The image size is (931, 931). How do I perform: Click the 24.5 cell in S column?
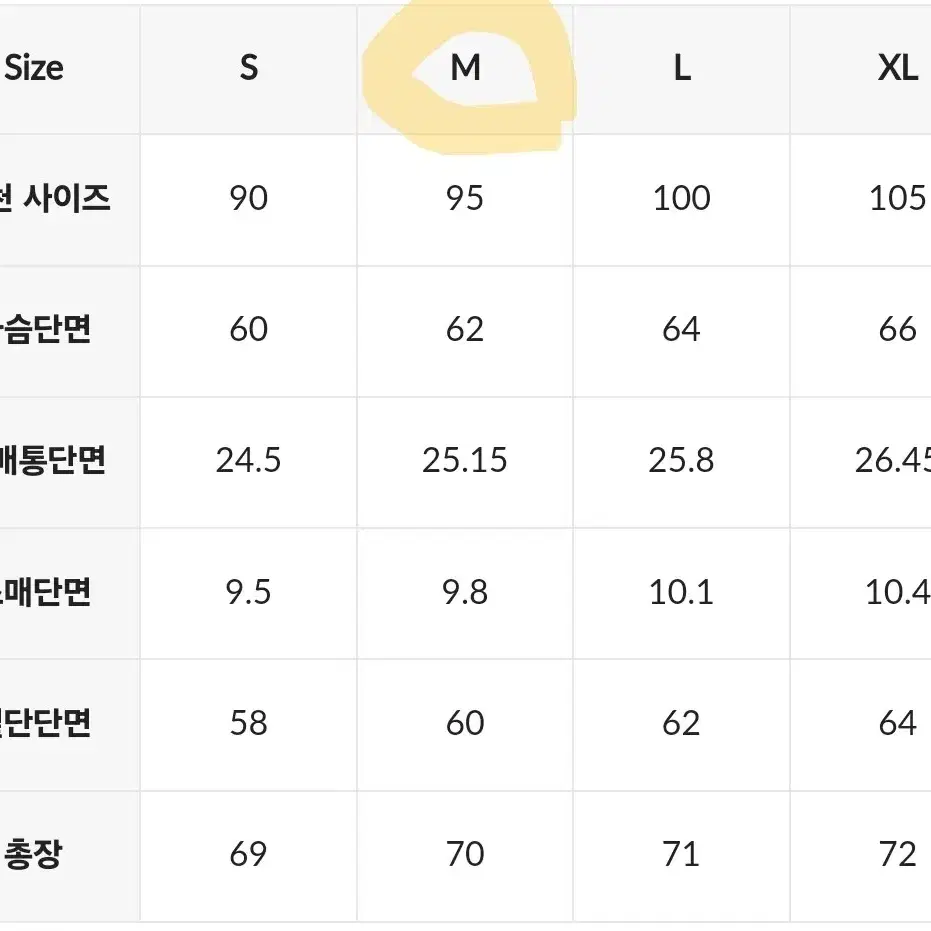point(248,460)
